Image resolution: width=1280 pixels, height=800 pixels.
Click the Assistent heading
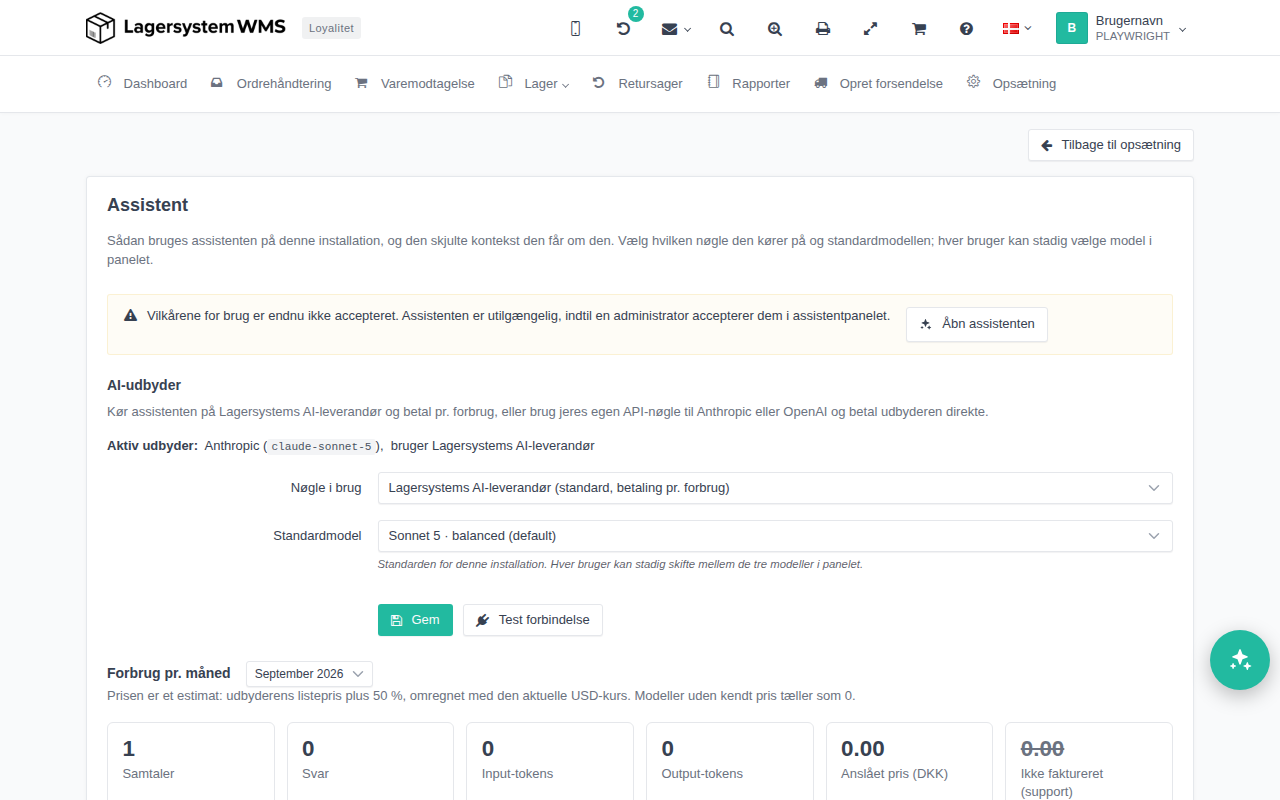click(x=148, y=205)
